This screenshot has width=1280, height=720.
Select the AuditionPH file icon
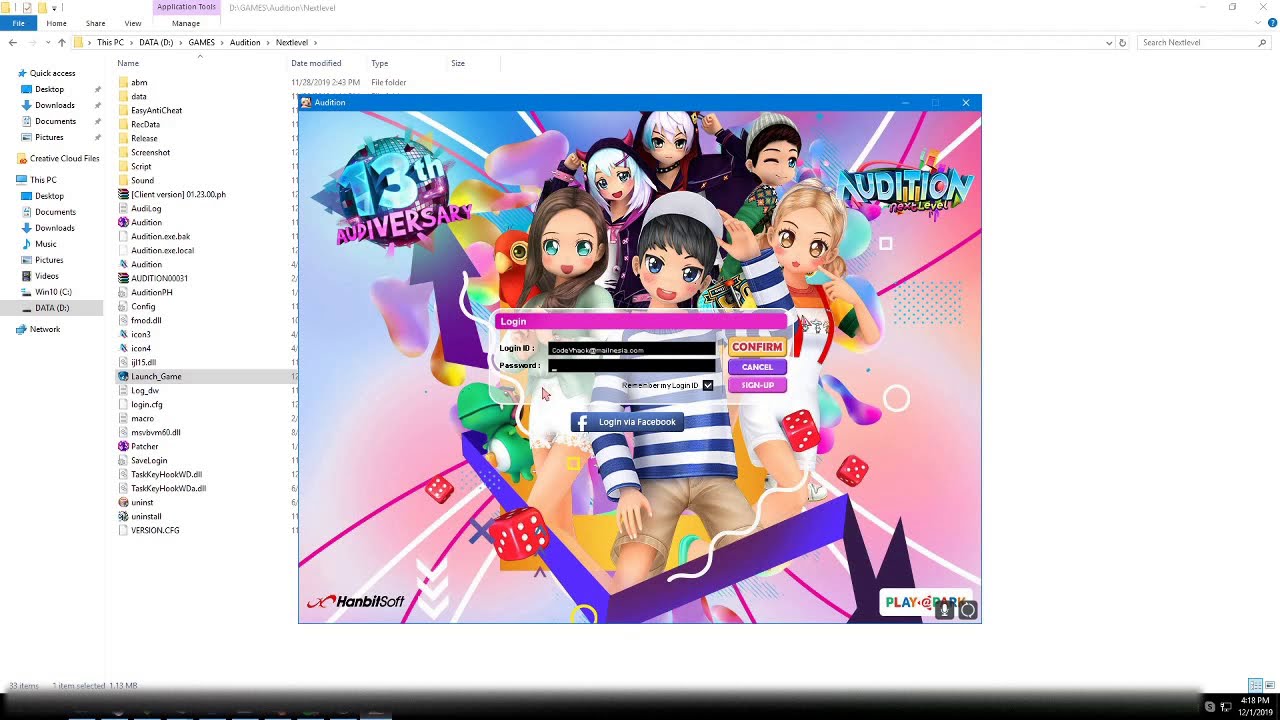pos(123,292)
